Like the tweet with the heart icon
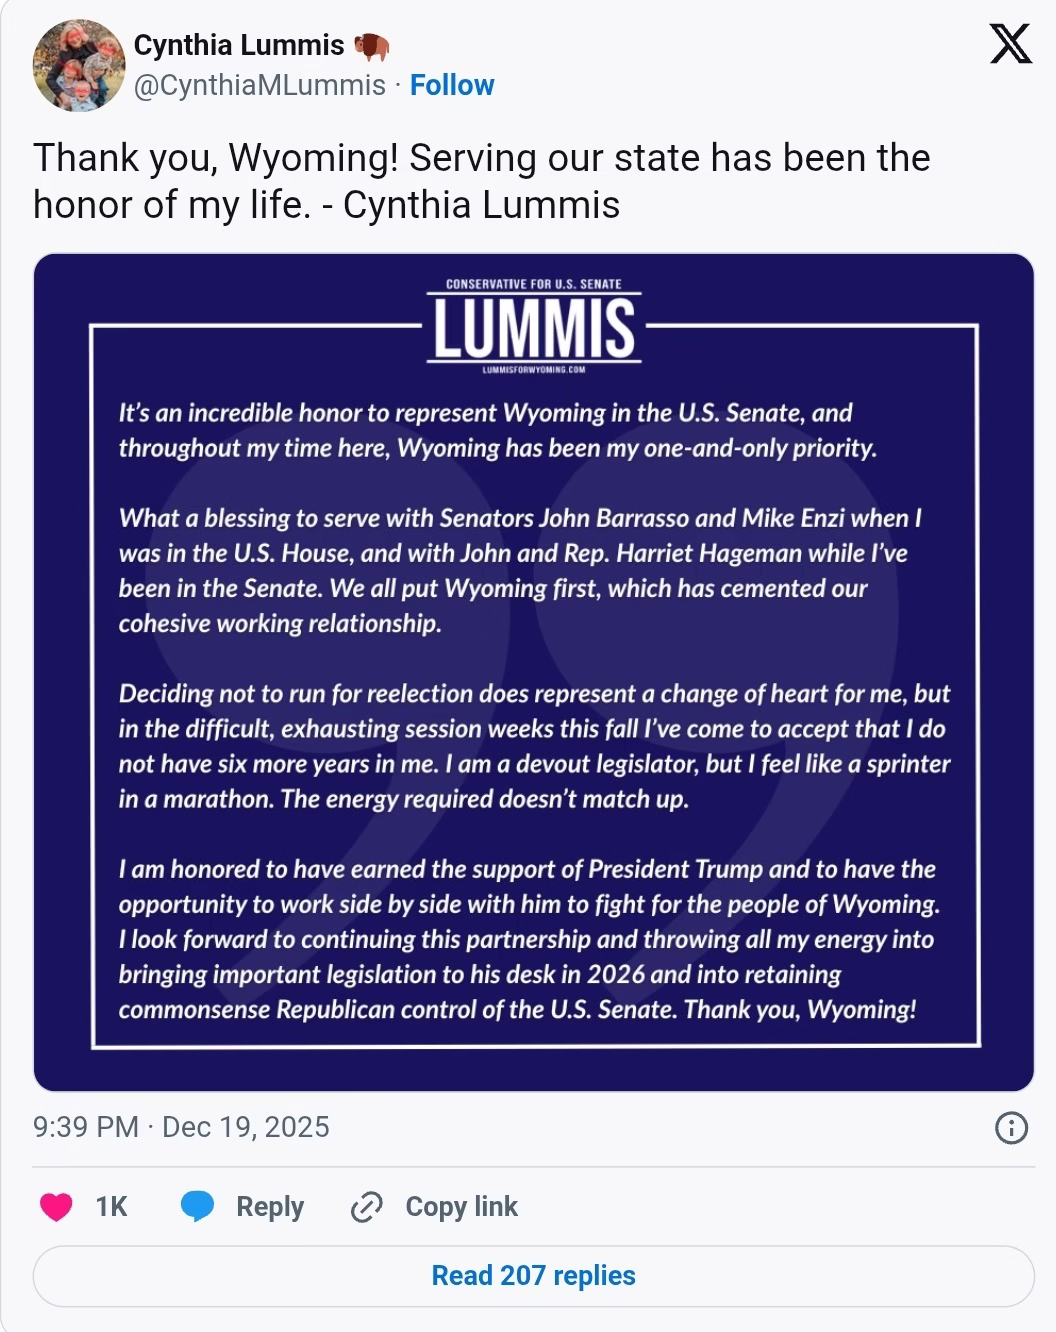The image size is (1056, 1332). pos(56,1207)
